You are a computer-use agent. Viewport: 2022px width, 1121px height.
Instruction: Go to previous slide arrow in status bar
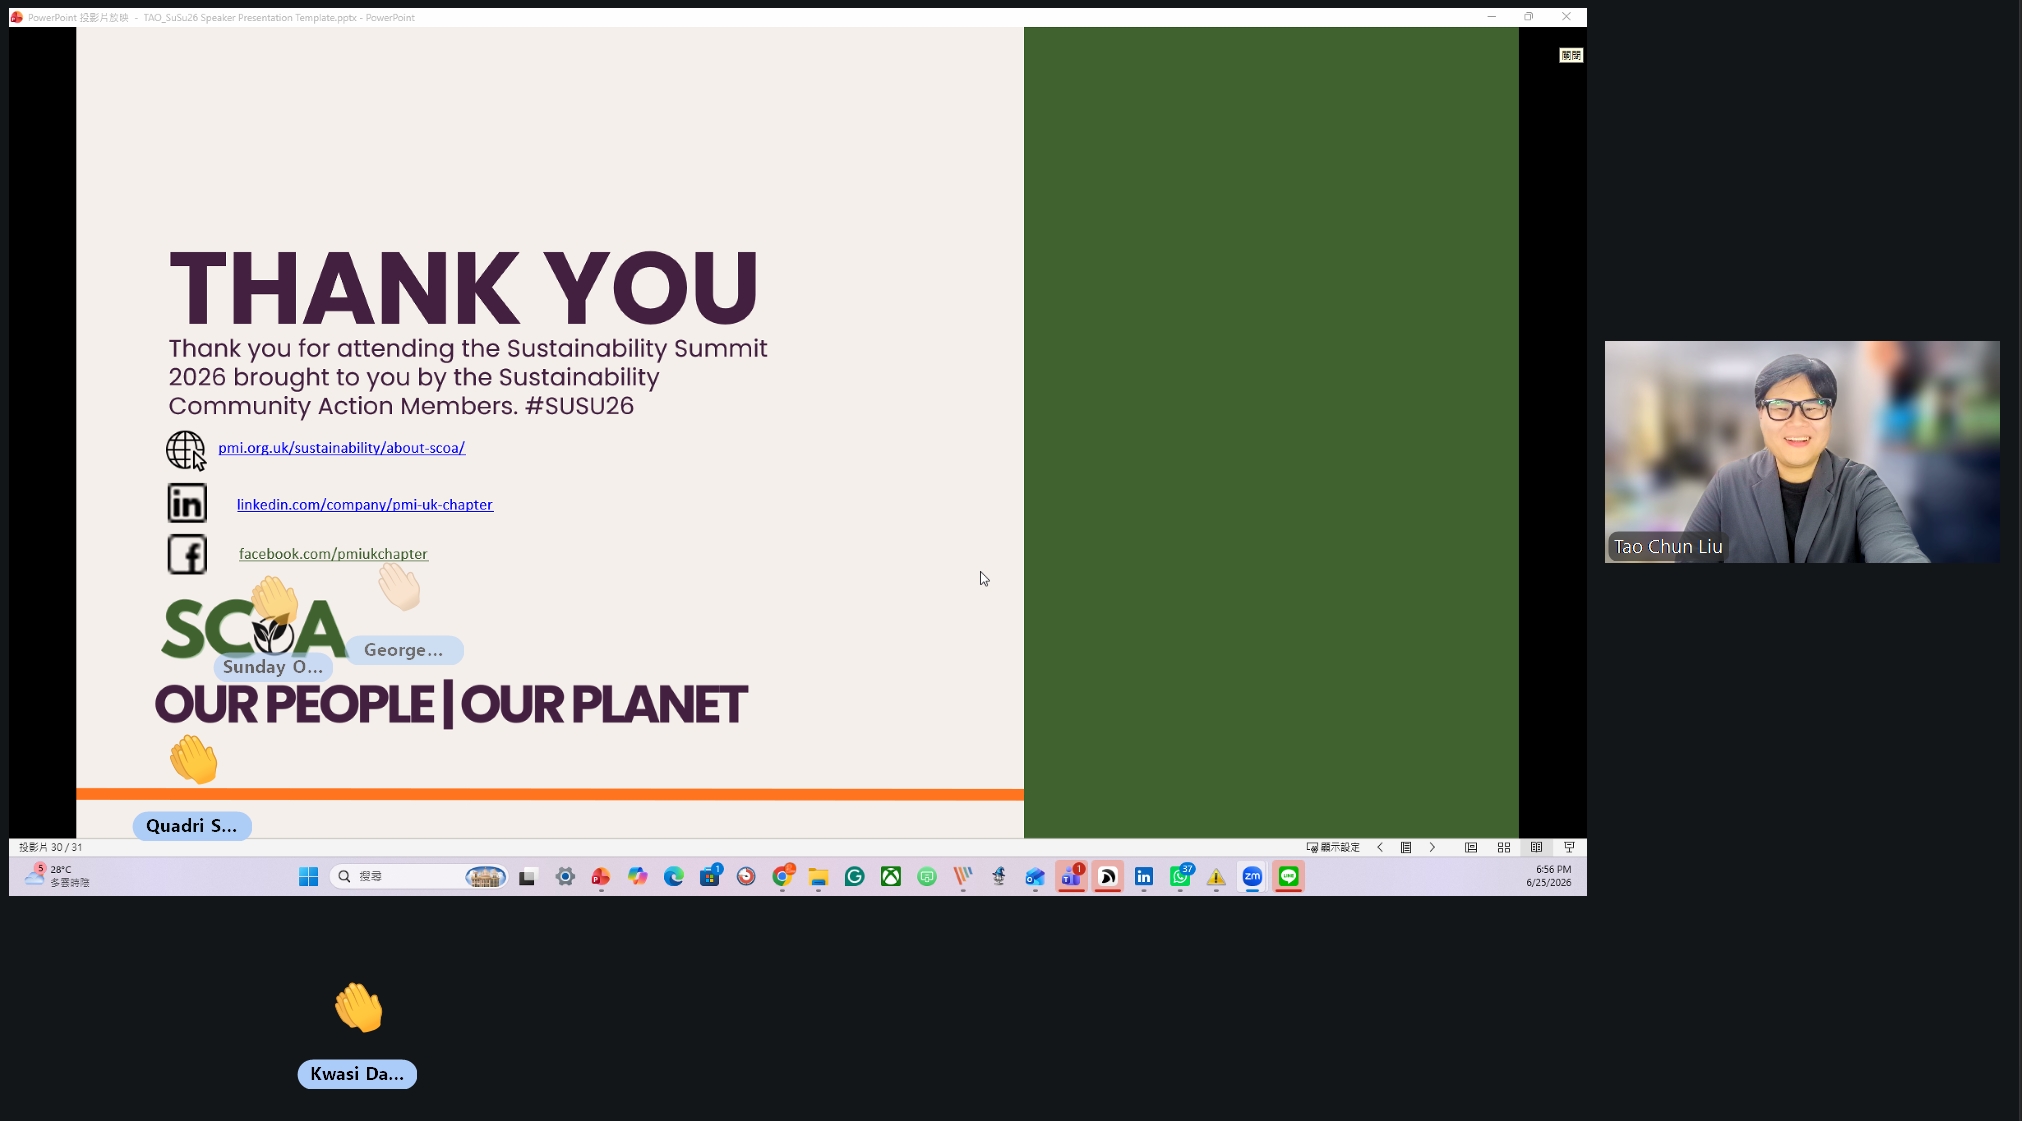[x=1380, y=847]
